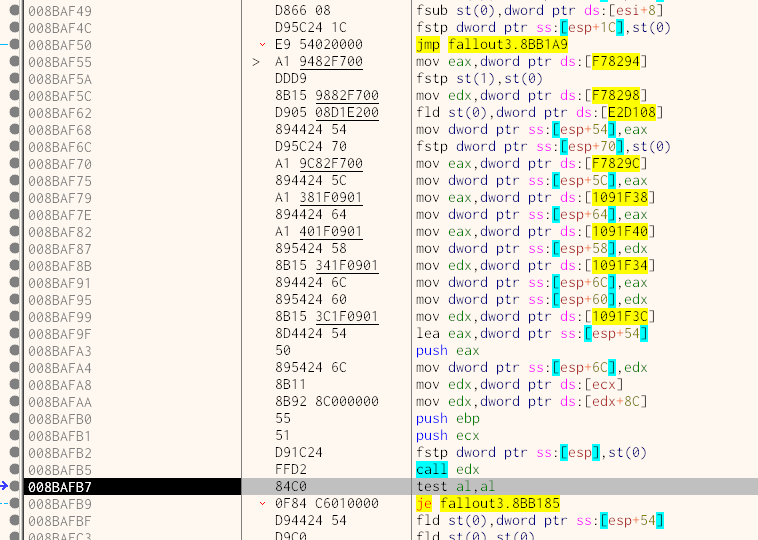Viewport: 758px width, 540px height.
Task: Click blue instruction pointer arrow at 008BAFB7
Action: 4,486
